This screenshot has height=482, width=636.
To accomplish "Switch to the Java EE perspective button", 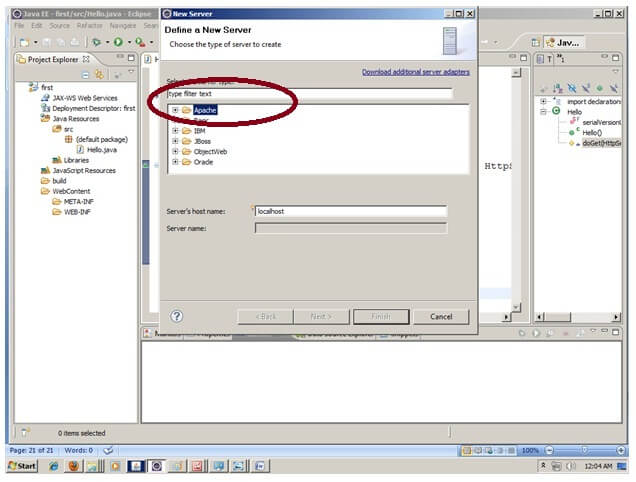I will point(564,43).
